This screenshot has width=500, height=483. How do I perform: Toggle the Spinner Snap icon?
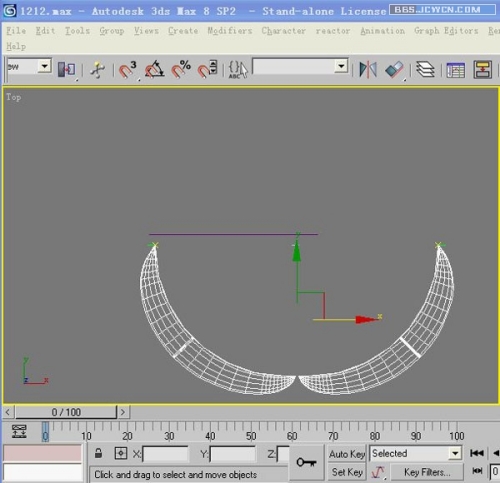coord(207,70)
